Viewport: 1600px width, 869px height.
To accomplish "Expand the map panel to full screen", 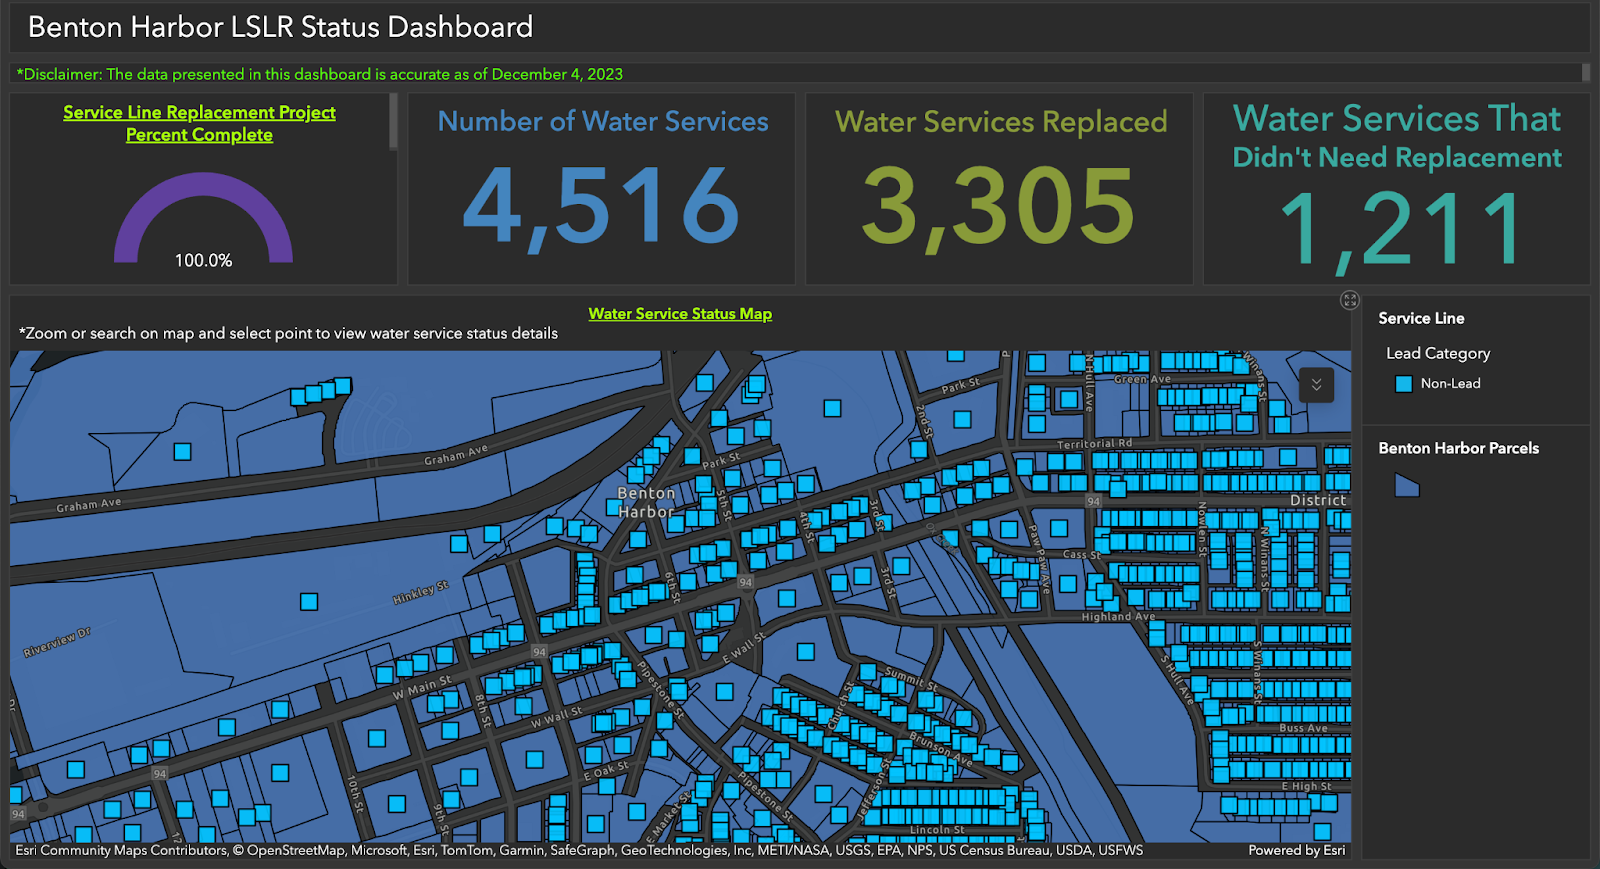I will coord(1349,300).
